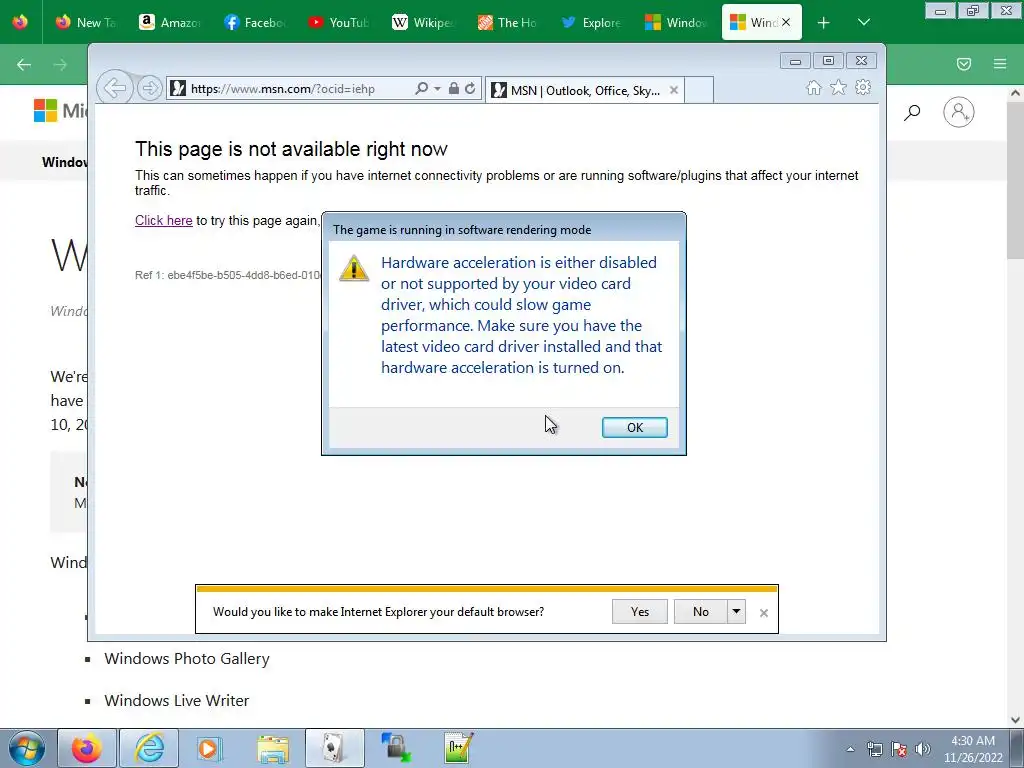Screen dimensions: 1024x768
Task: Show hidden system tray icons arrow
Action: [x=850, y=749]
